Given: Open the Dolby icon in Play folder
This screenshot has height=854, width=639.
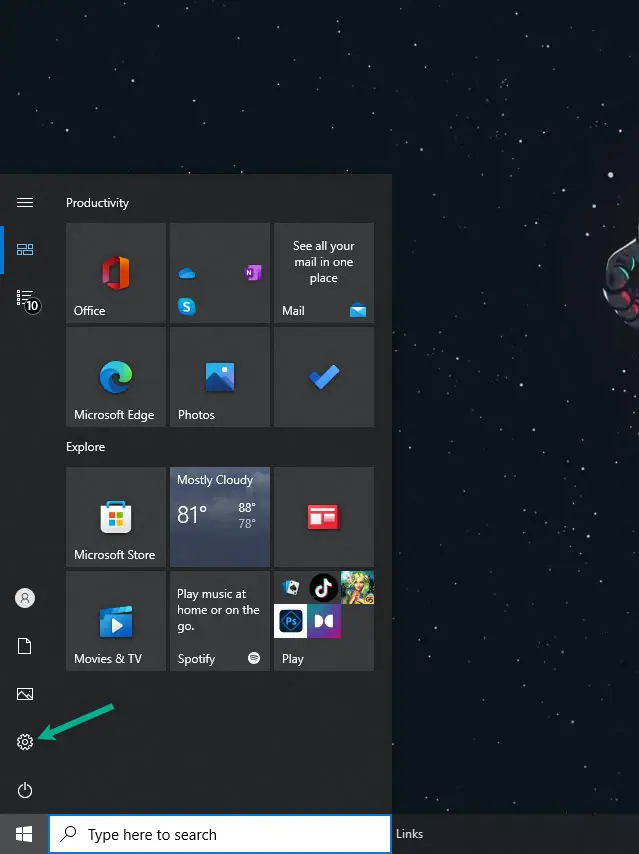Looking at the screenshot, I should point(324,621).
